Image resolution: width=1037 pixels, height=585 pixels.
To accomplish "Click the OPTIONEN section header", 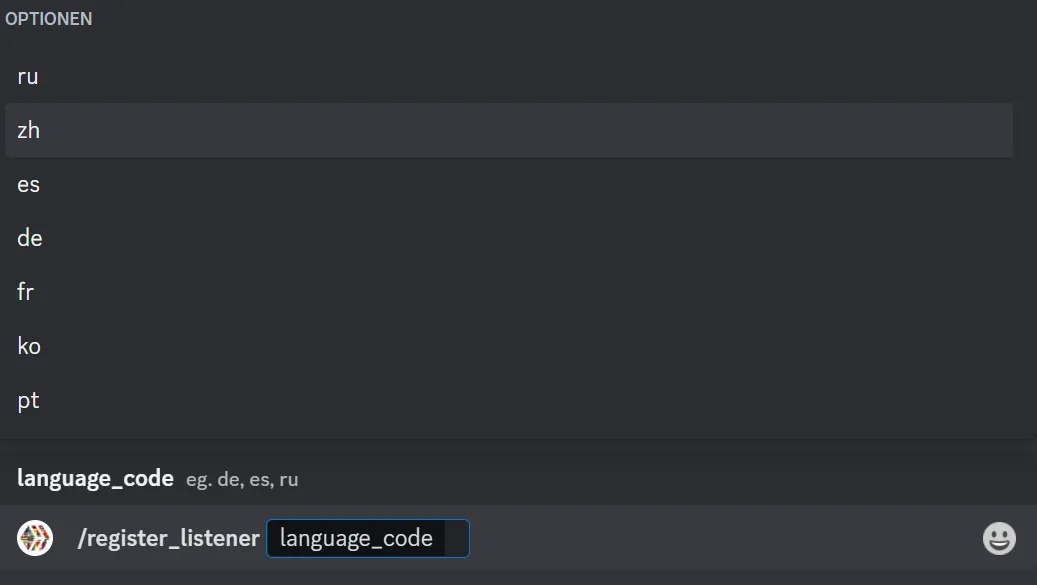I will tap(48, 19).
